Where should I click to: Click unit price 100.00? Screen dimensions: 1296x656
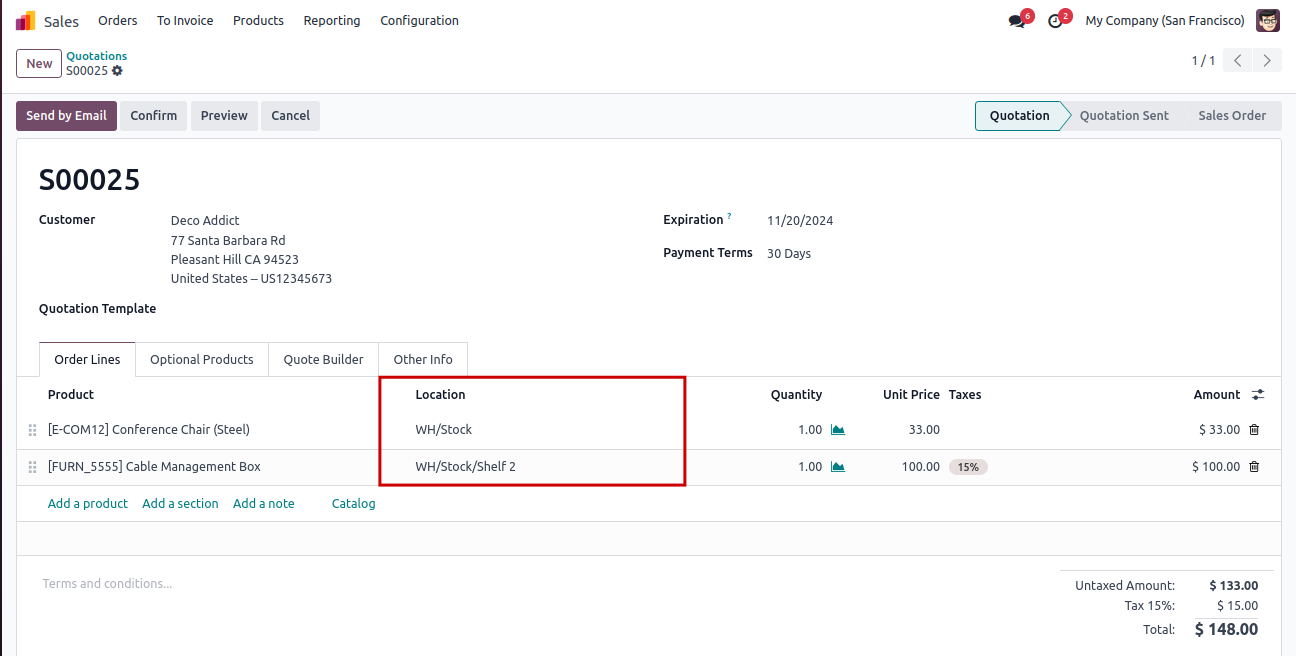[x=921, y=467]
